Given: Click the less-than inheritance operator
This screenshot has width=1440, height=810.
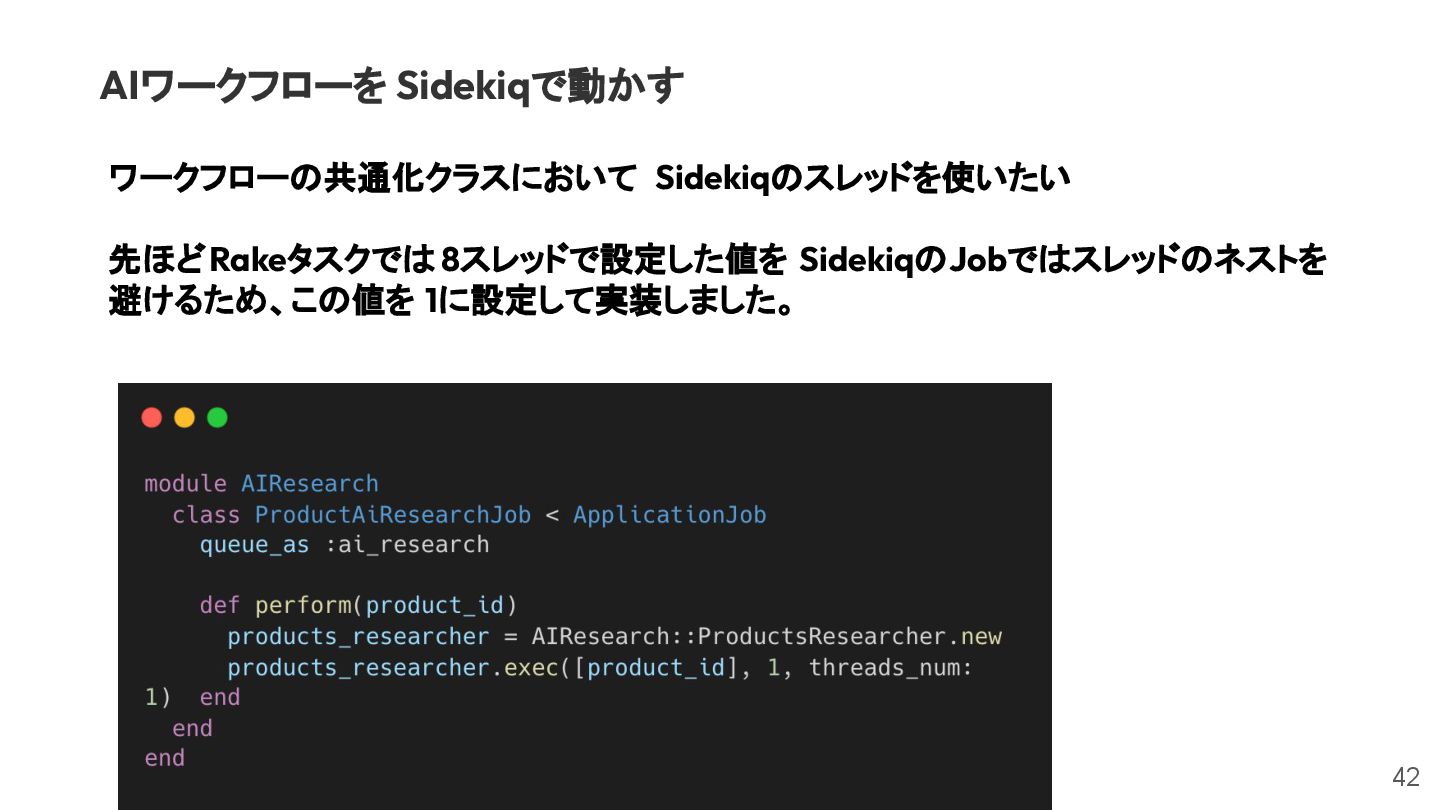Looking at the screenshot, I should (x=552, y=515).
